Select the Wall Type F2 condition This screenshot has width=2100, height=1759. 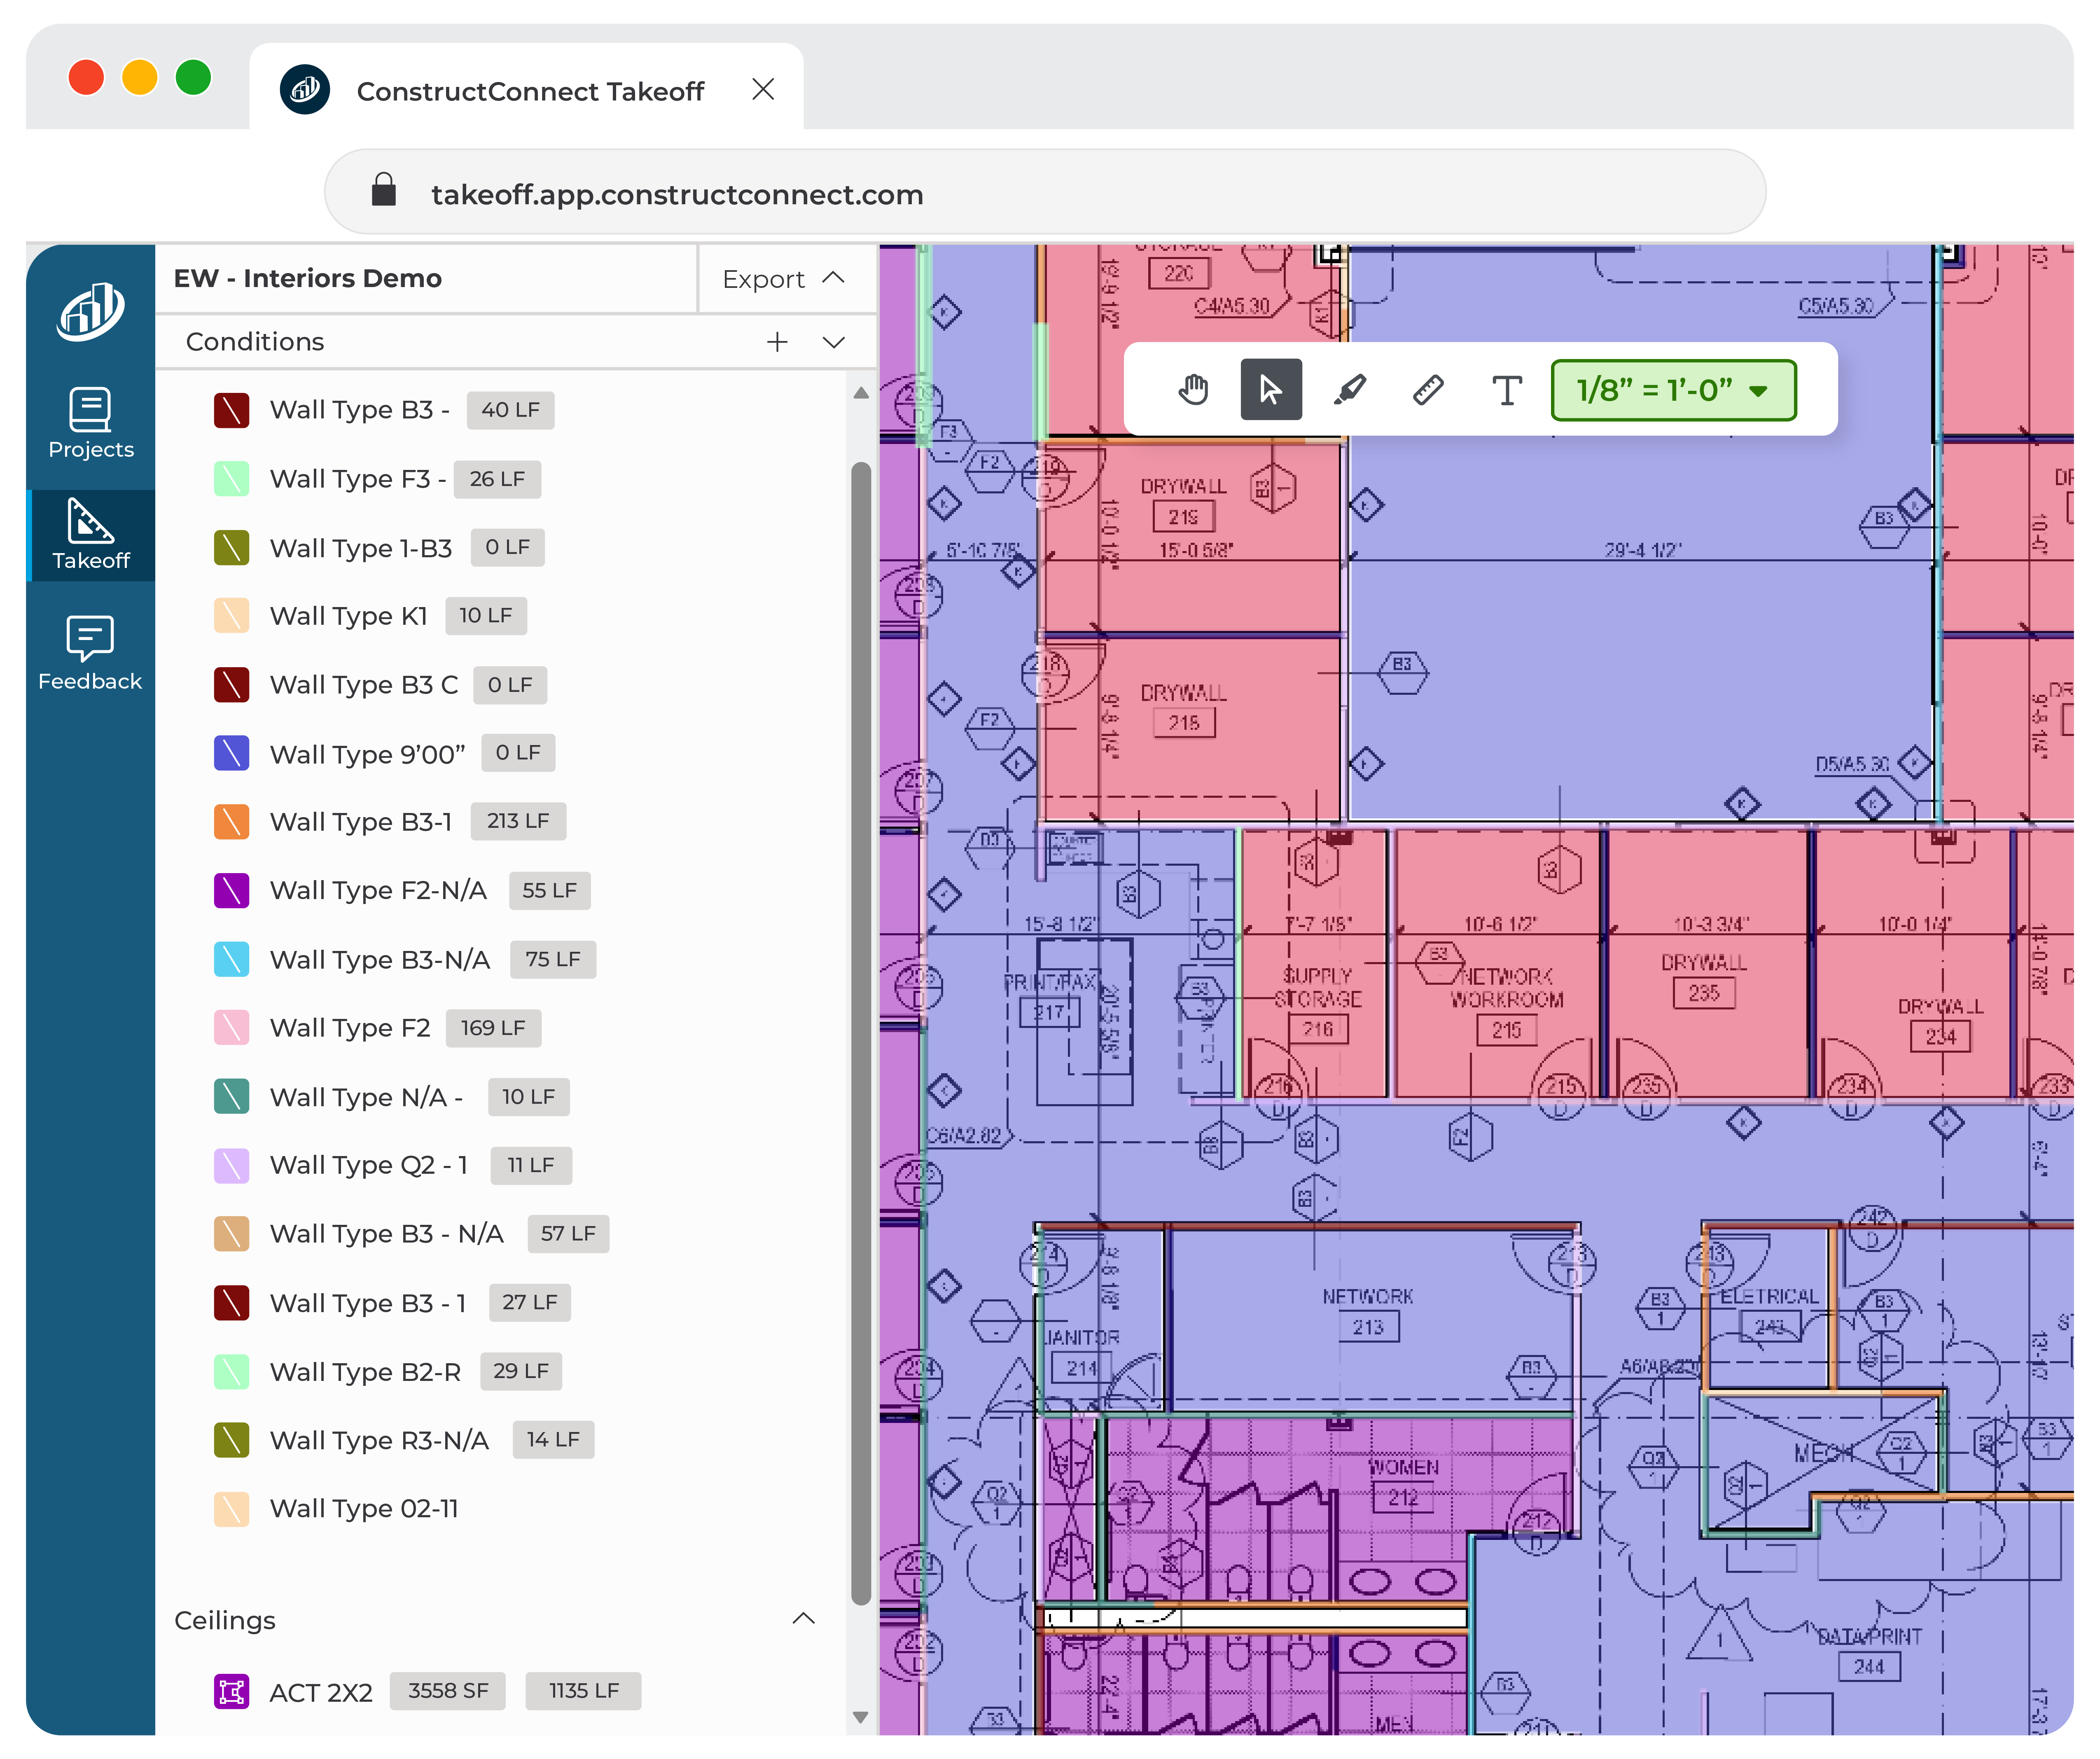click(x=350, y=1028)
